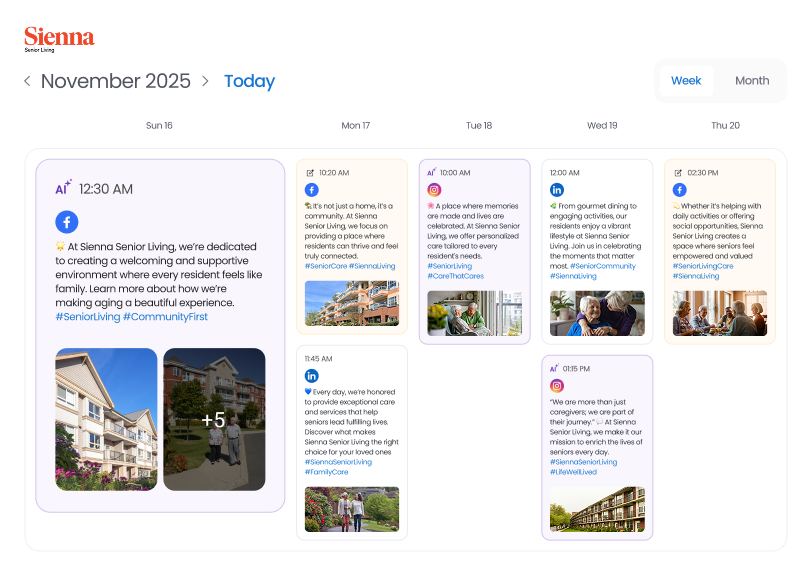Image resolution: width=812 pixels, height=577 pixels.
Task: Switch the calendar to Month view
Action: pos(752,81)
